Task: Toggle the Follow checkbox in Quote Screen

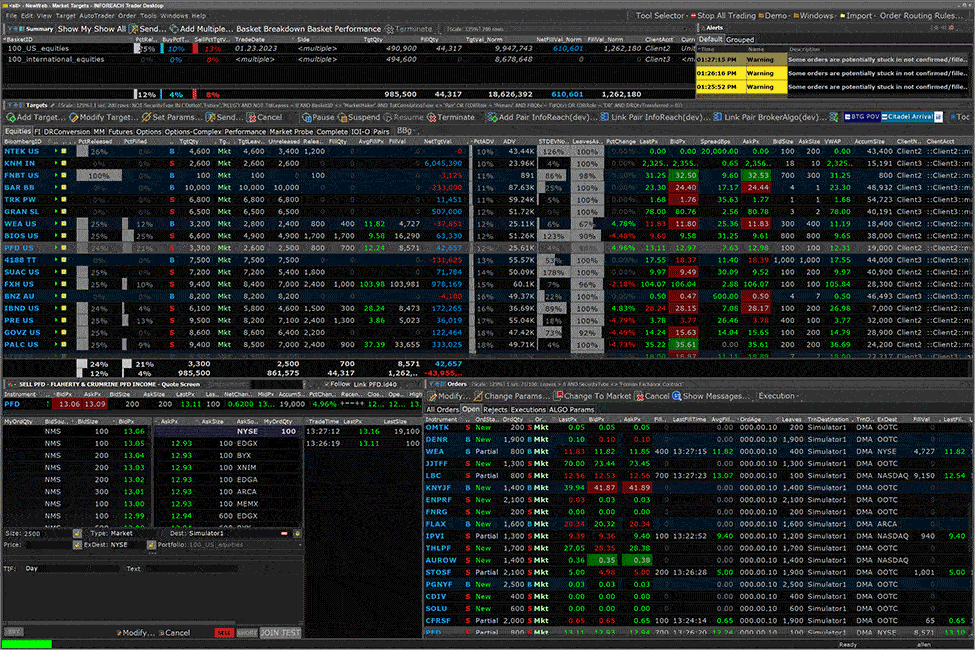Action: coord(325,383)
